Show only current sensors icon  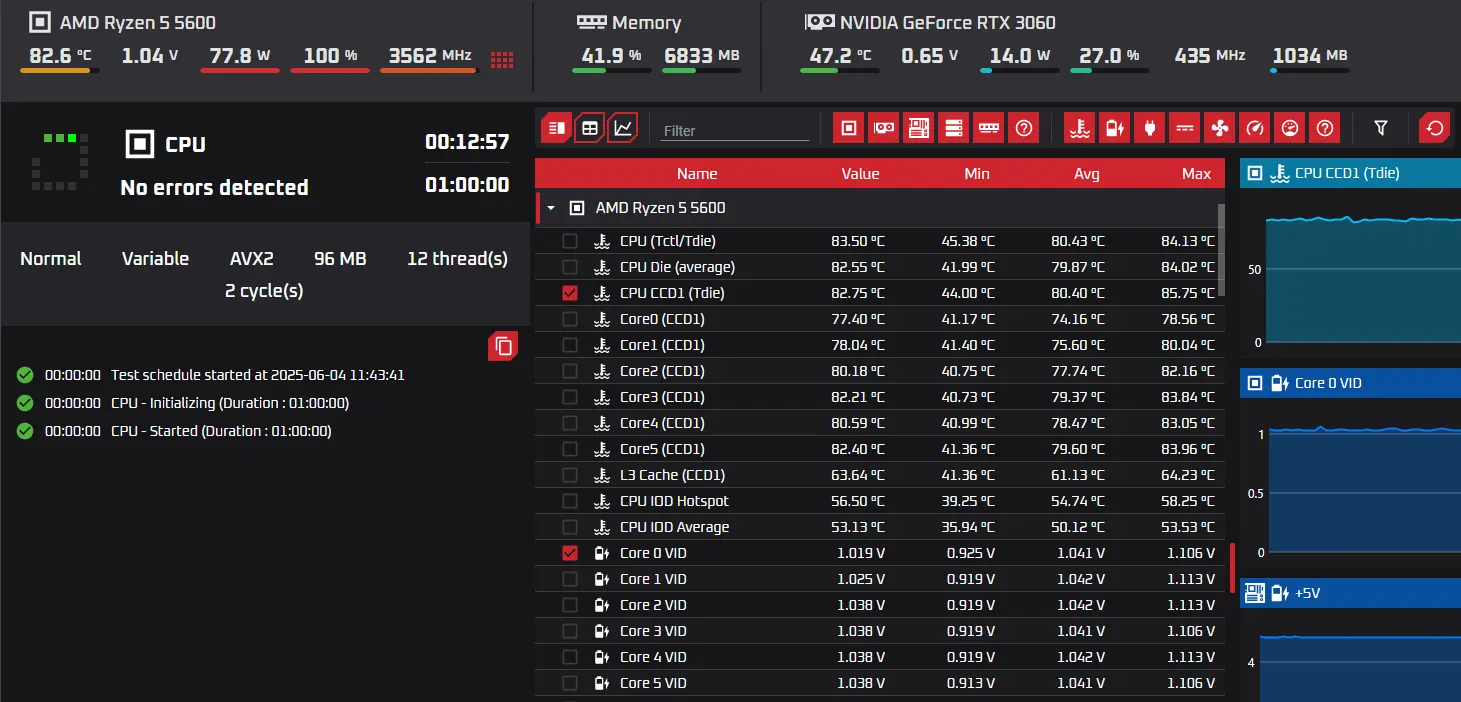pos(1185,128)
